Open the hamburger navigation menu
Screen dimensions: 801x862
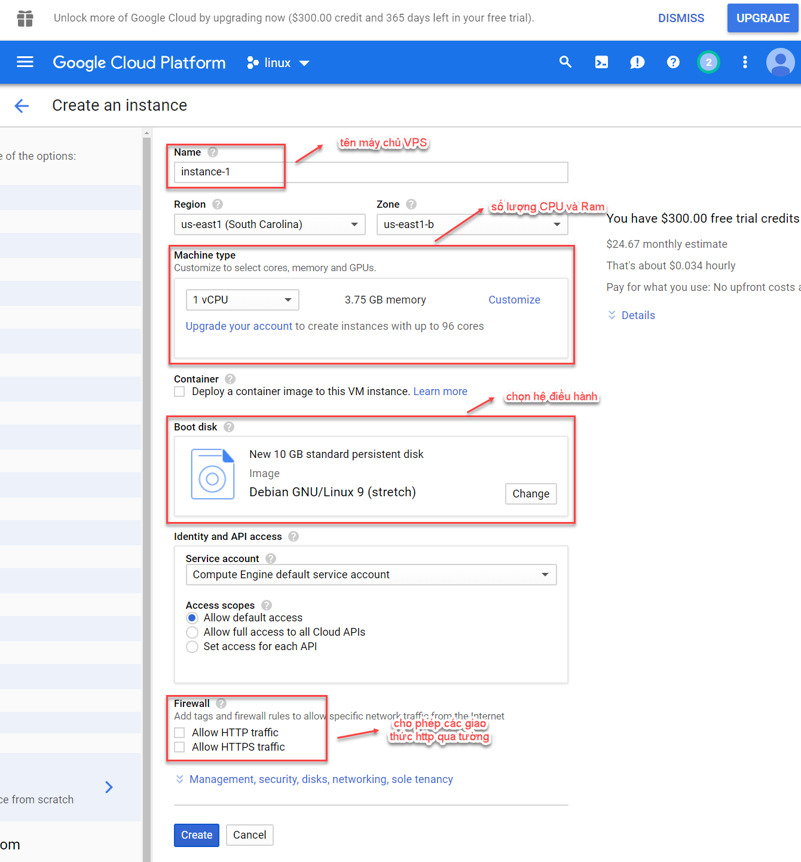click(25, 62)
